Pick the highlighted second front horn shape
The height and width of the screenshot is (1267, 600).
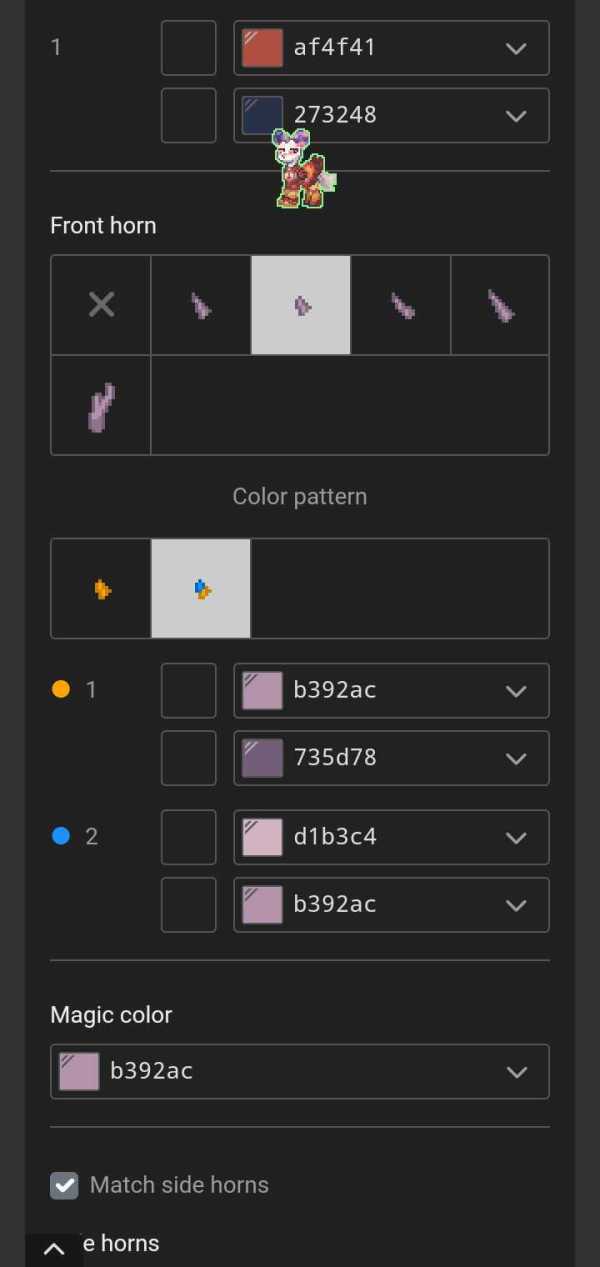click(301, 305)
